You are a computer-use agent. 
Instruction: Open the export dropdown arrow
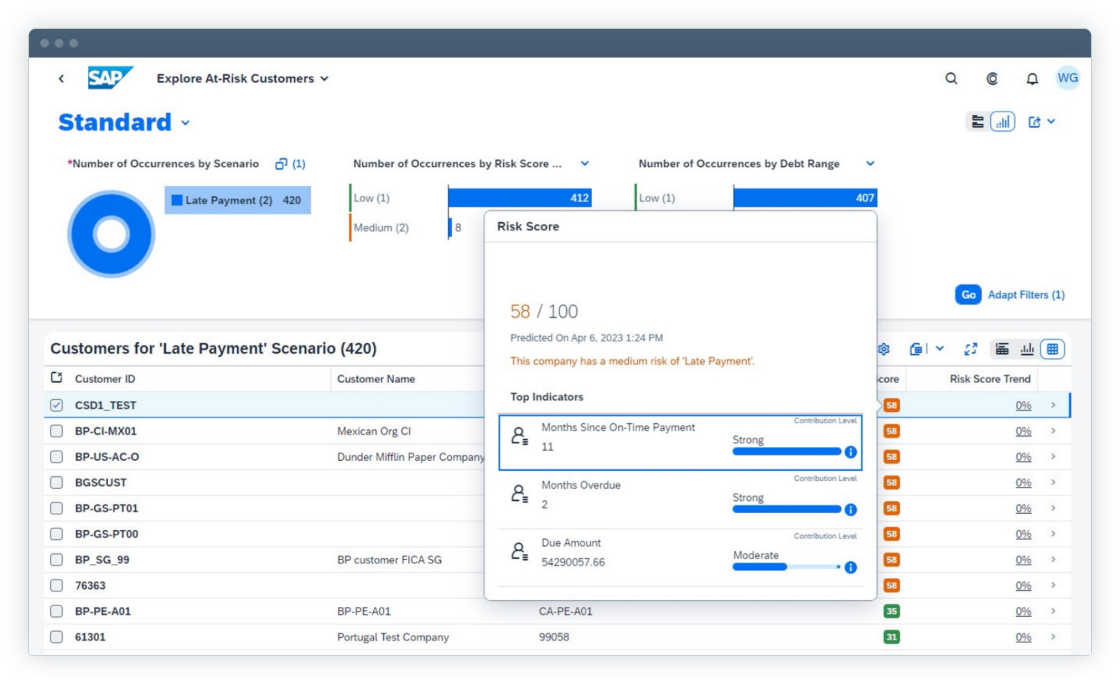[x=940, y=349]
